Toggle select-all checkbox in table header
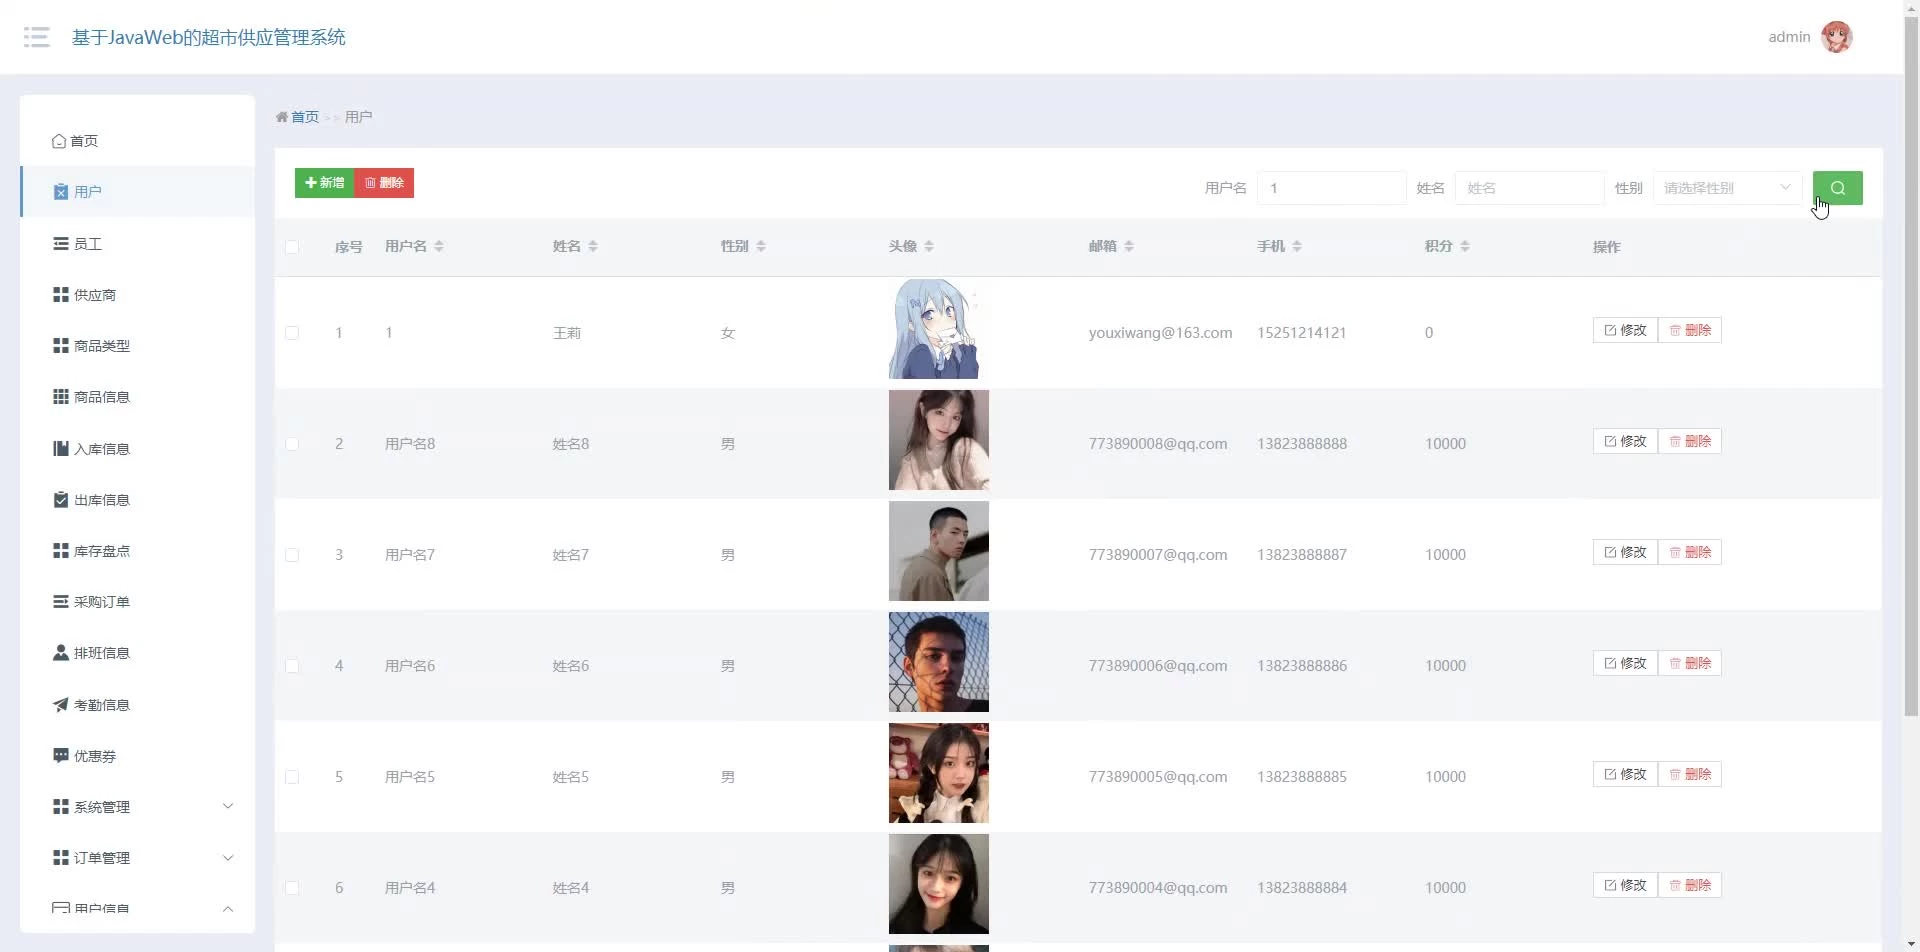 pos(292,246)
